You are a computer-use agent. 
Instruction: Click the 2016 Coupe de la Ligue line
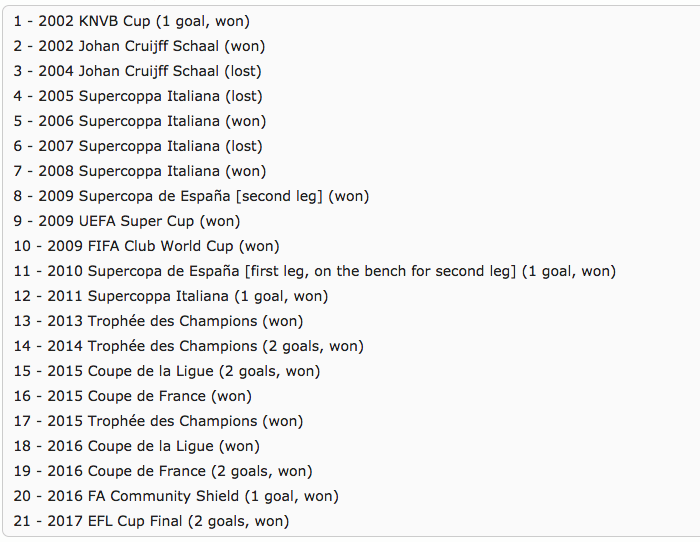point(137,446)
